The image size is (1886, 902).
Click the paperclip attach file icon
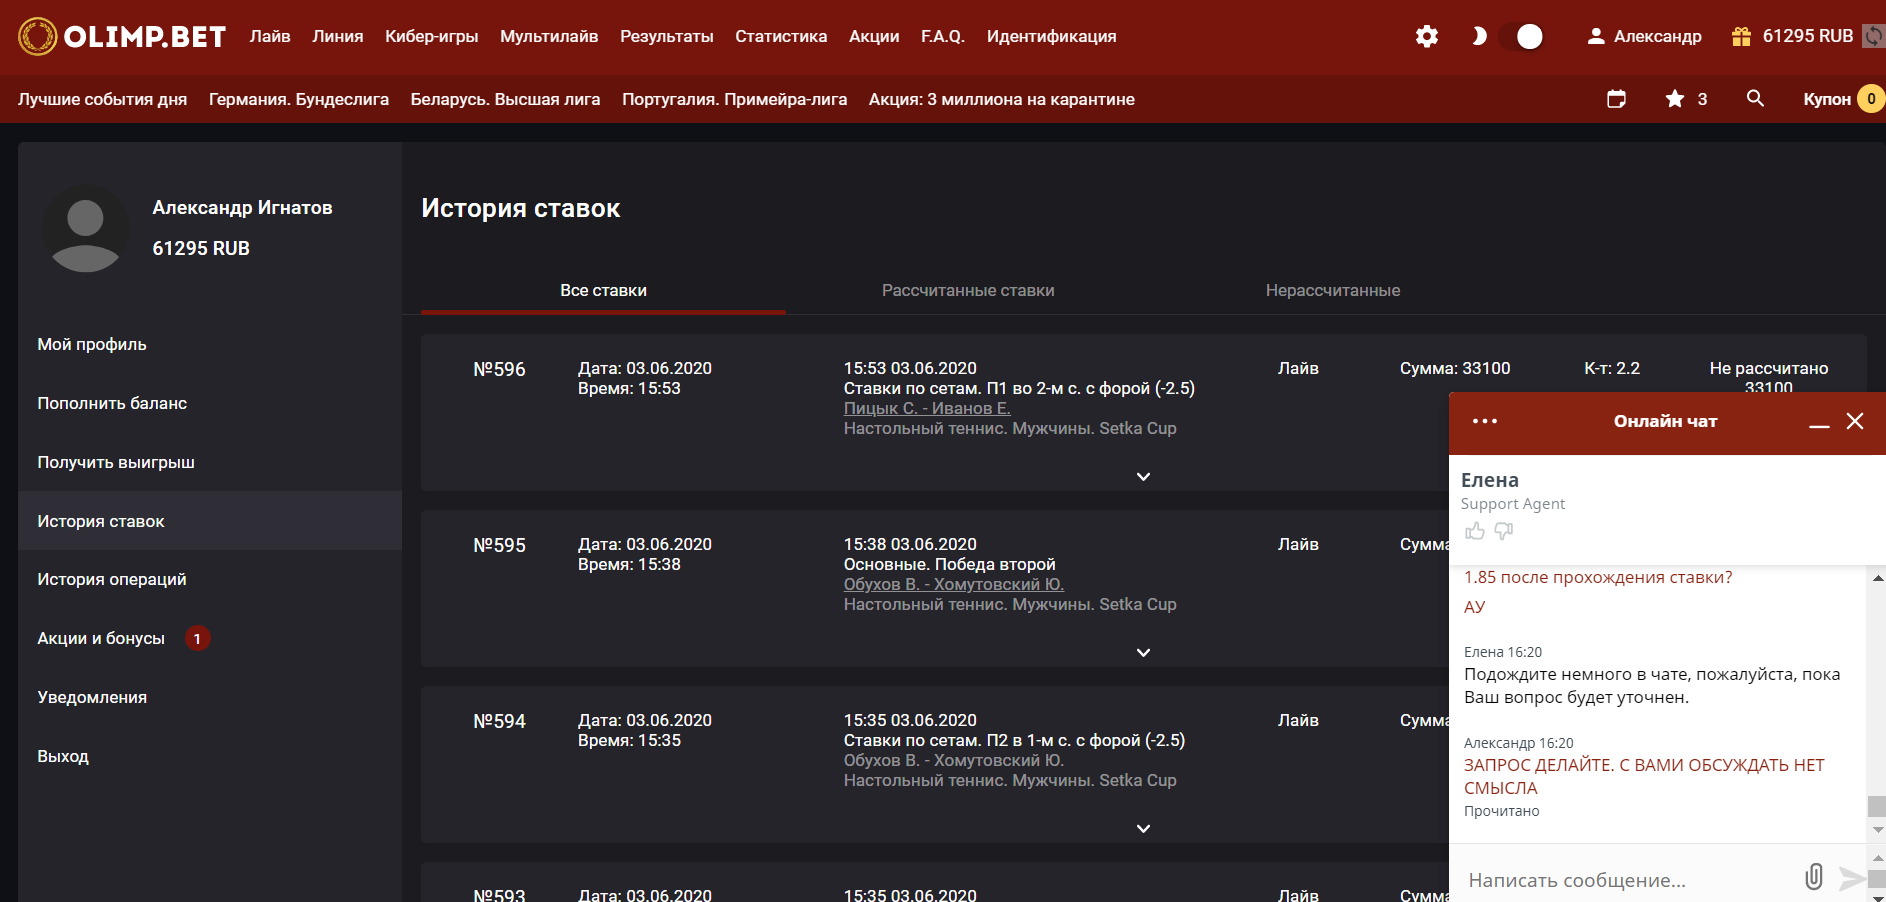1813,877
